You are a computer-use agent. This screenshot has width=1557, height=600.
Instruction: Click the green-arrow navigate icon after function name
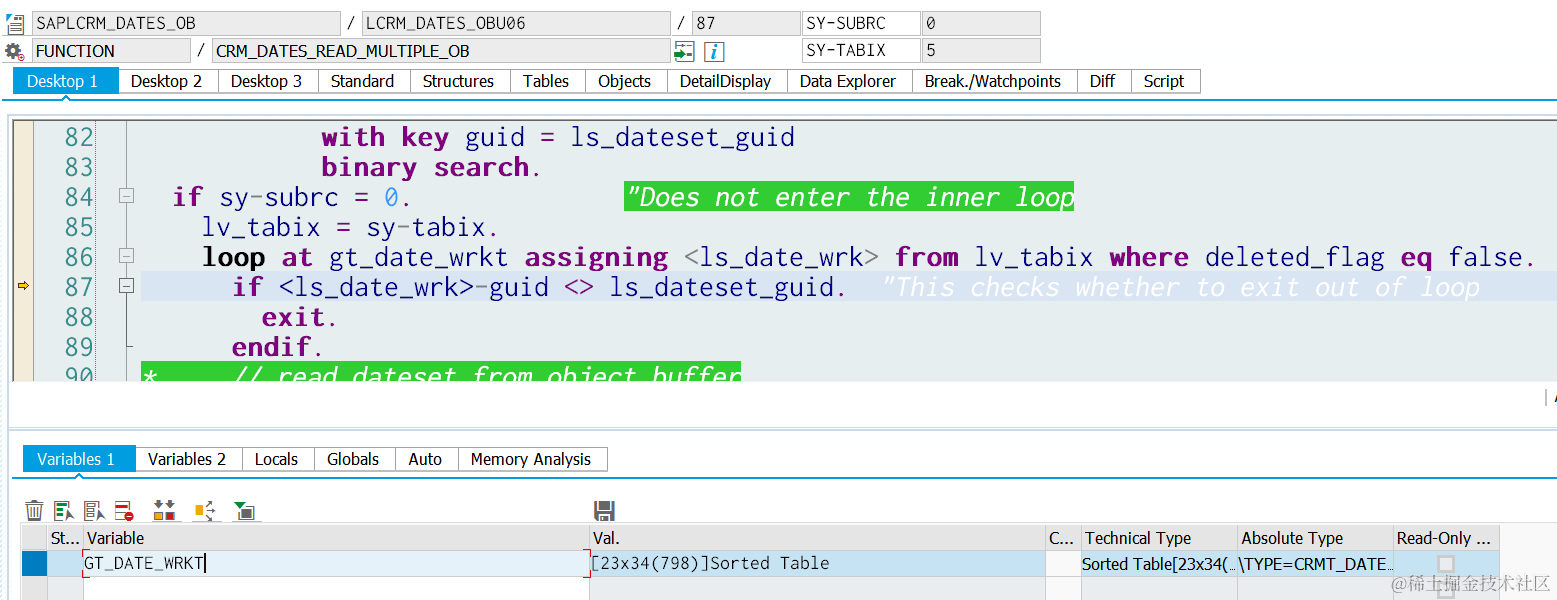pos(684,51)
